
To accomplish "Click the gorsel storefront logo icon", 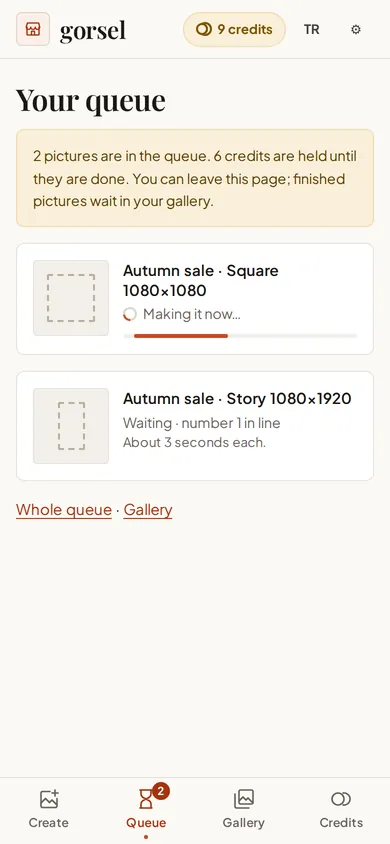I will tap(33, 29).
